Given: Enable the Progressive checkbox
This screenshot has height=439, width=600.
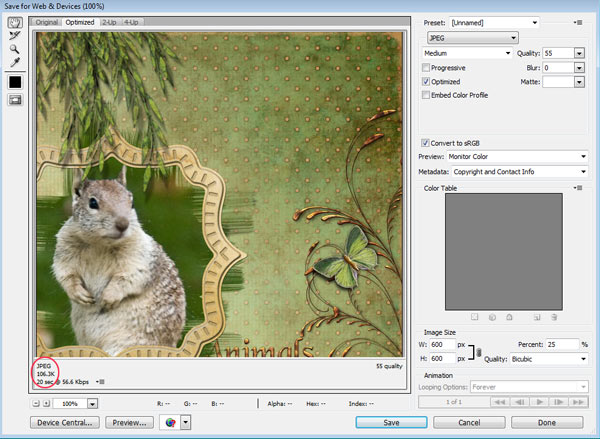Looking at the screenshot, I should (427, 68).
